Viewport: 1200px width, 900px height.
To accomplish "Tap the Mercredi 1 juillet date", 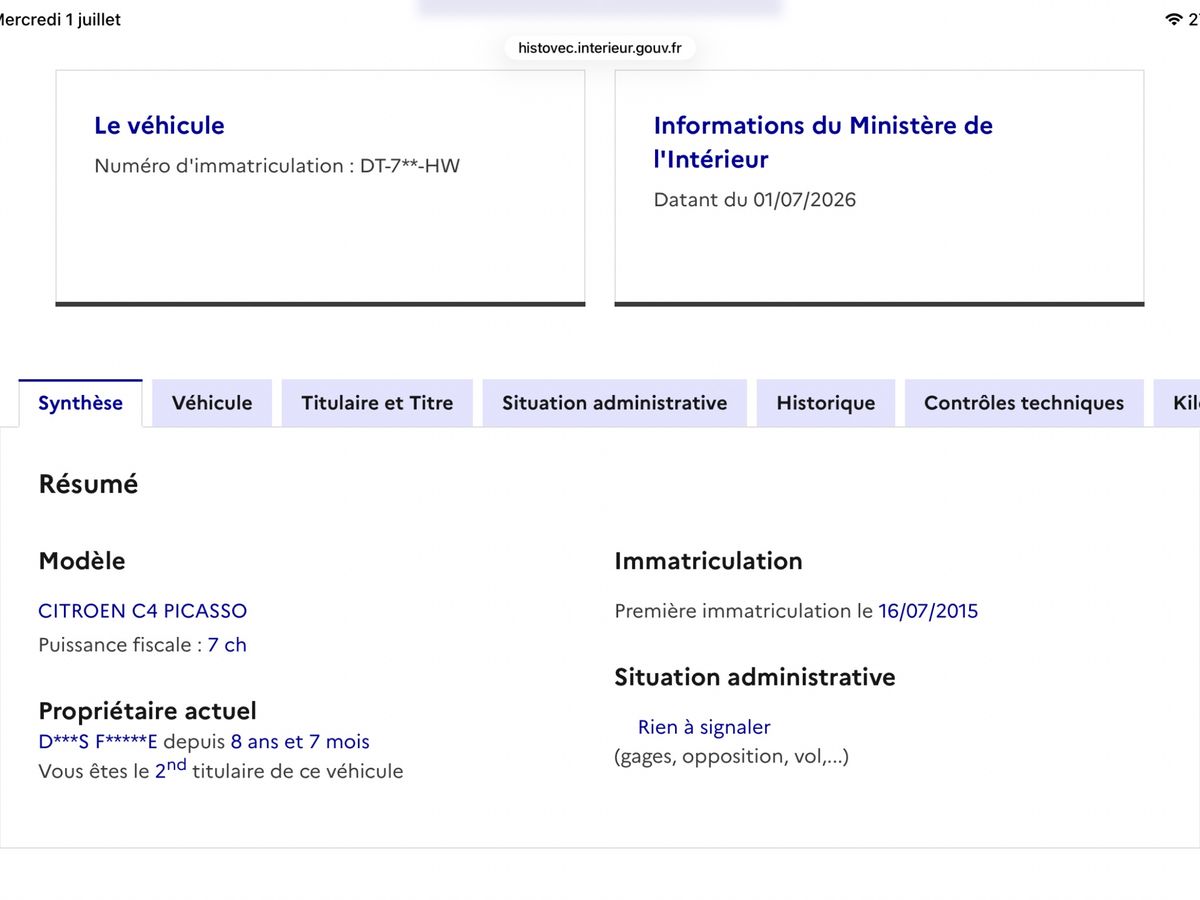I will click(x=60, y=19).
